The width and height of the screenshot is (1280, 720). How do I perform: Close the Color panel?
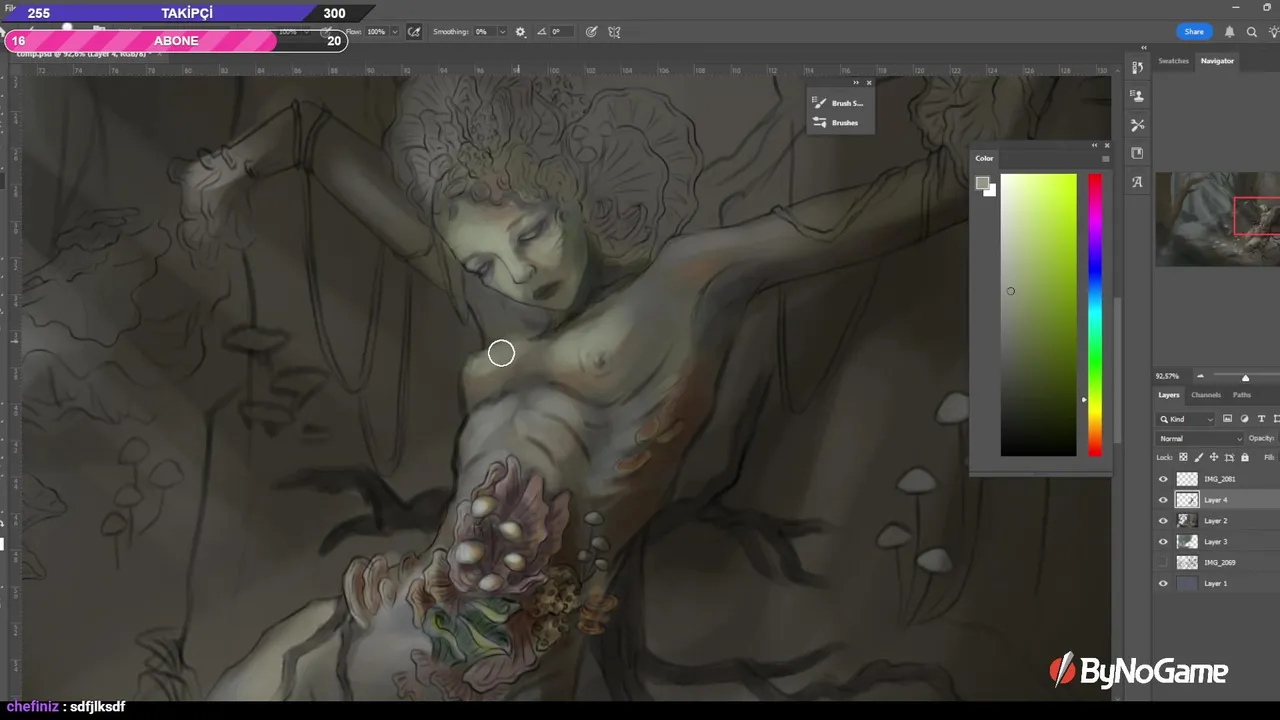1106,145
